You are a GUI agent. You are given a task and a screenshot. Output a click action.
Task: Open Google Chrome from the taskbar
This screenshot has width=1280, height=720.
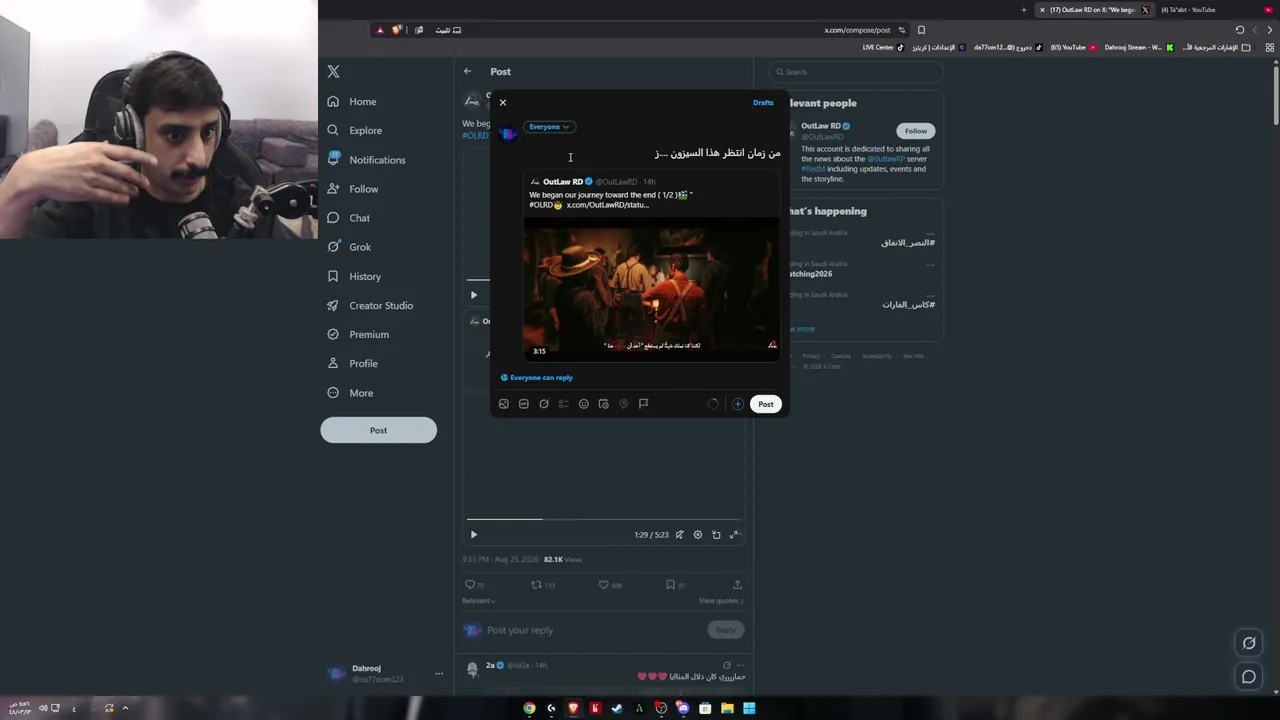(529, 709)
